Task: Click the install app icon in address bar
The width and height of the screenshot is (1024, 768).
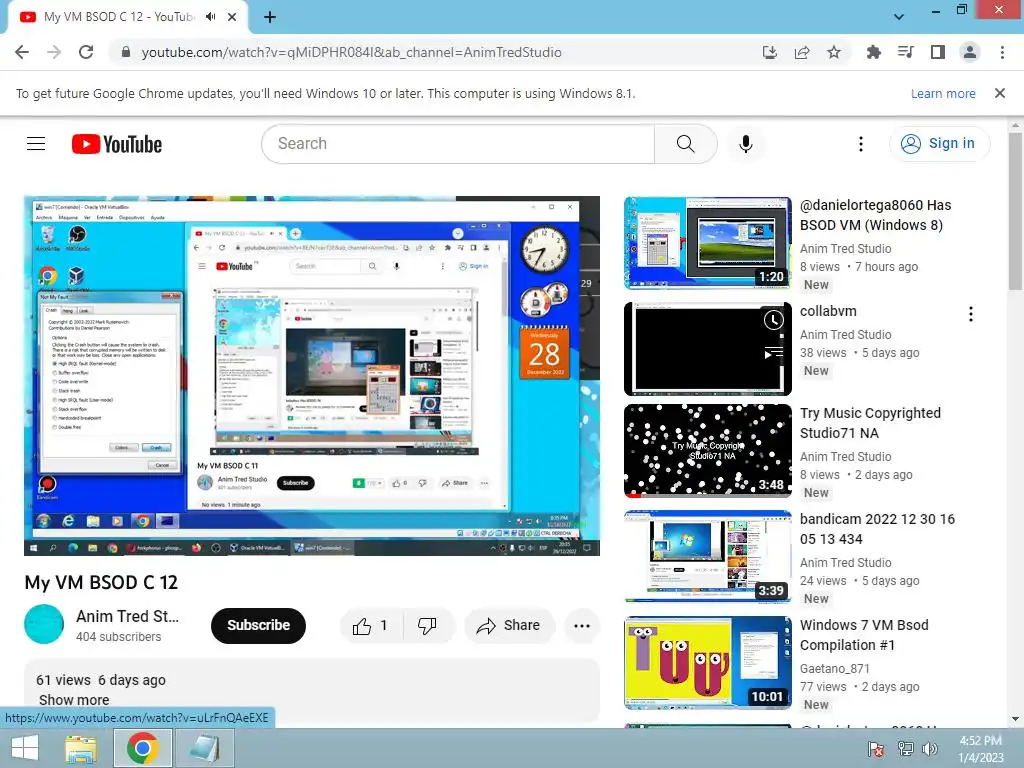Action: coord(770,52)
